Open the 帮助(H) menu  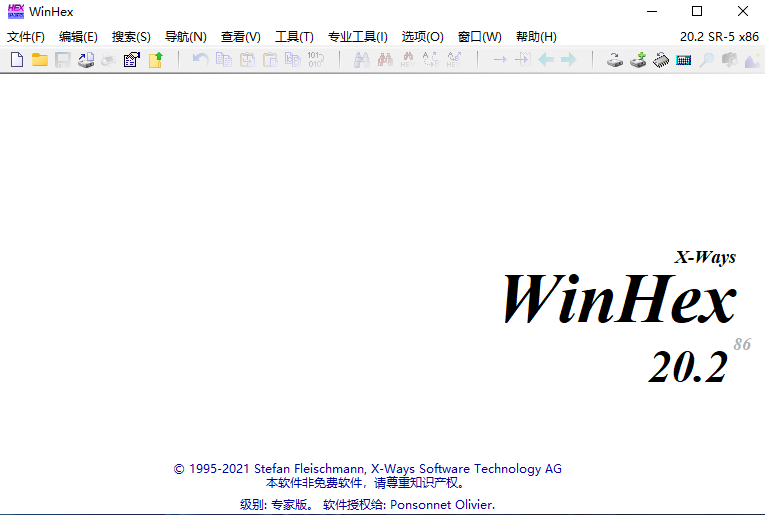point(536,37)
